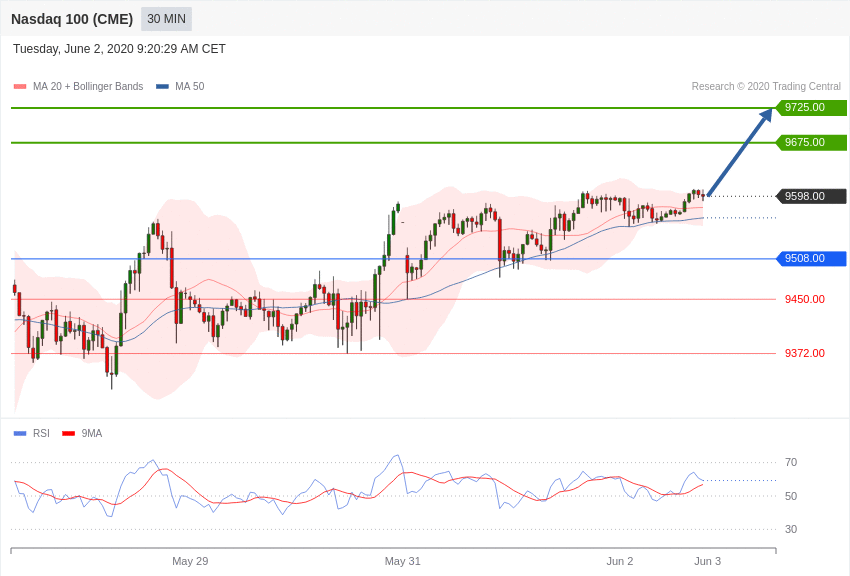Click the Jun 2 date axis label
Image resolution: width=850 pixels, height=576 pixels.
(620, 561)
